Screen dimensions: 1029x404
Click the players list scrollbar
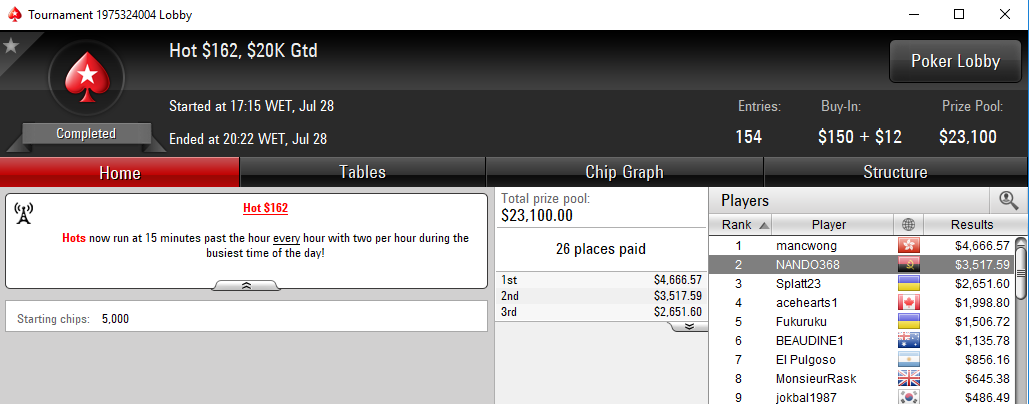click(1020, 320)
